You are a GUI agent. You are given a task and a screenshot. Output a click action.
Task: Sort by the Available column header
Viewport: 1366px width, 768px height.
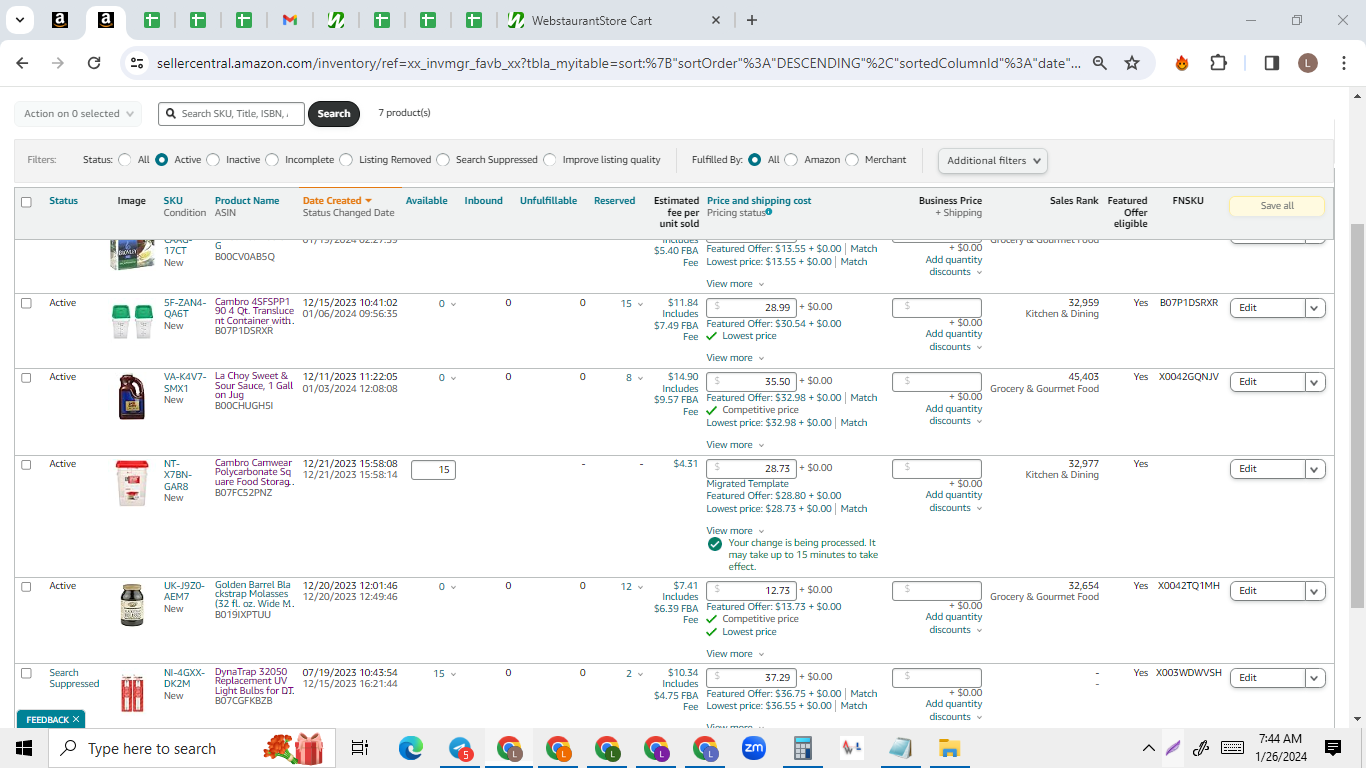point(426,201)
